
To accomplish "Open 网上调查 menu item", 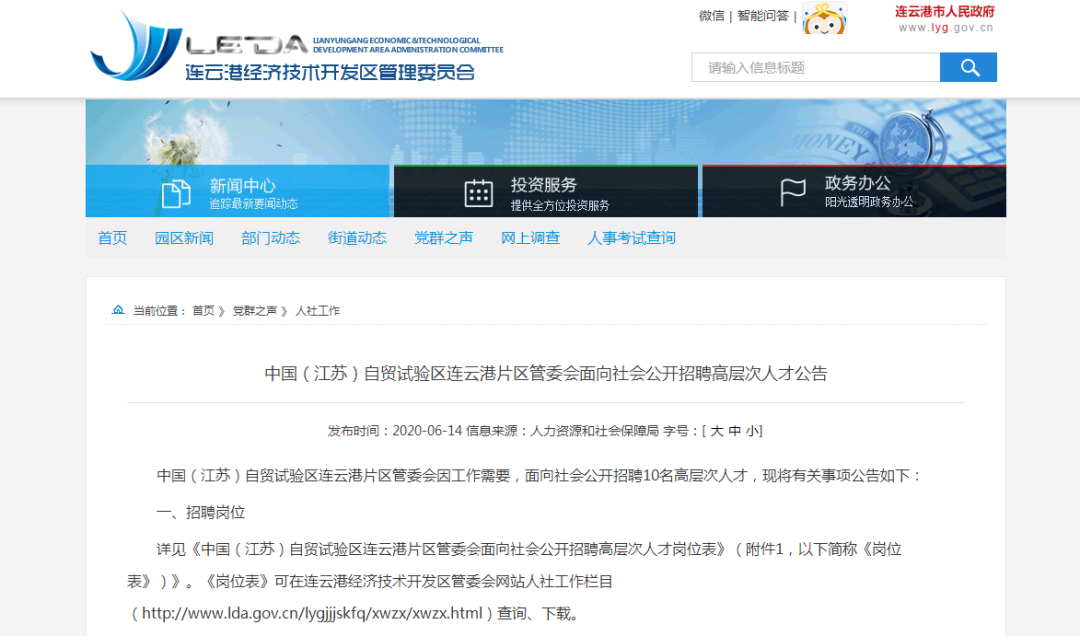I will (530, 238).
